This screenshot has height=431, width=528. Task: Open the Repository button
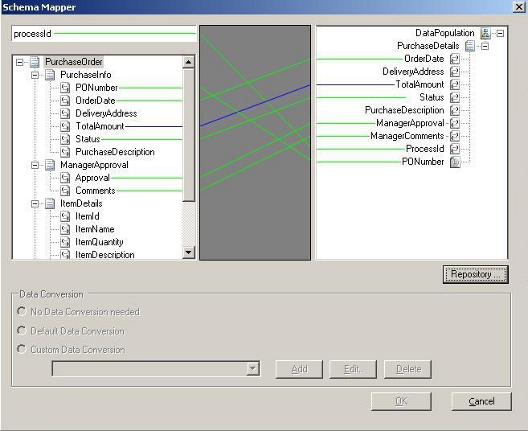[475, 274]
